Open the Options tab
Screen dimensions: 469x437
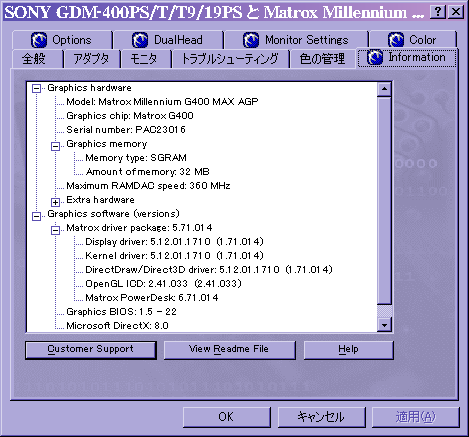tap(62, 40)
